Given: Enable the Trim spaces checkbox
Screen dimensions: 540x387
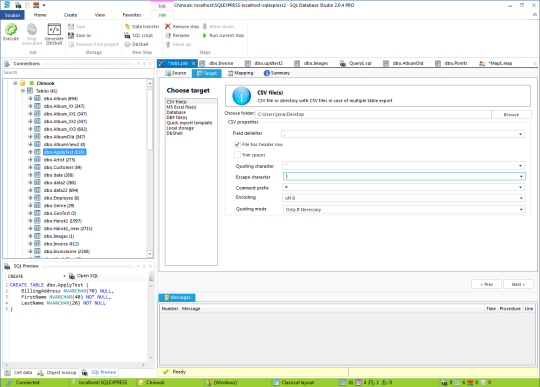Looking at the screenshot, I should (237, 155).
